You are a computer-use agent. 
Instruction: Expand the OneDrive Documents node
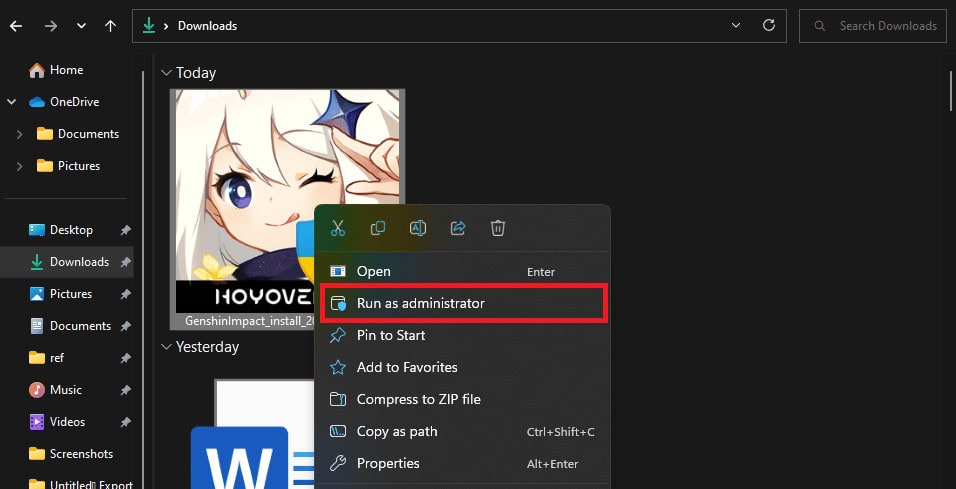[20, 134]
